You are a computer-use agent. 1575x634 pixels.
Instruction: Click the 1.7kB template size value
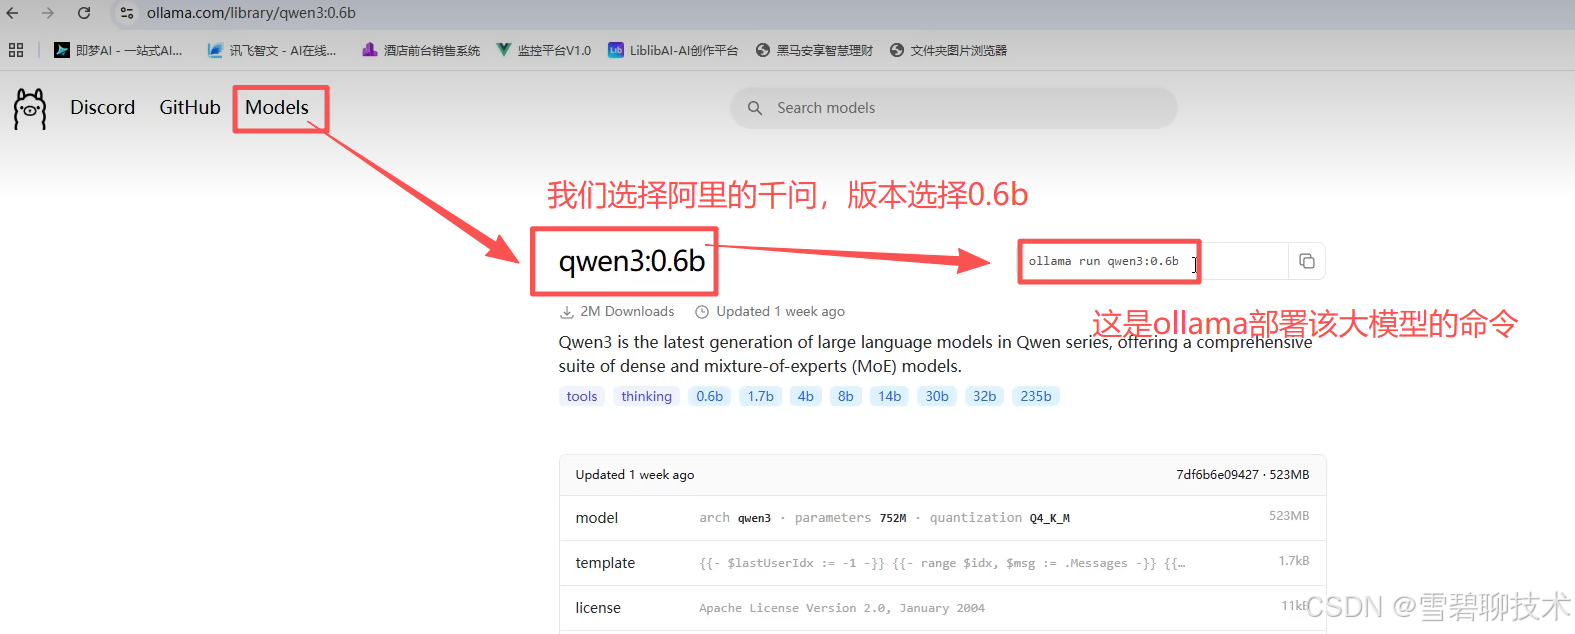tap(1294, 561)
